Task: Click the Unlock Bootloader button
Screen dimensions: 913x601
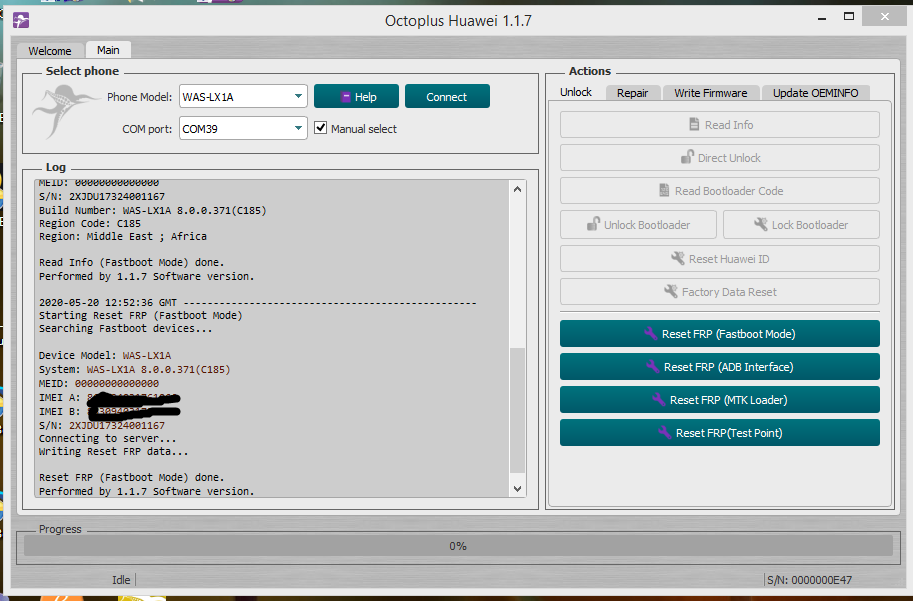Action: pyautogui.click(x=638, y=225)
